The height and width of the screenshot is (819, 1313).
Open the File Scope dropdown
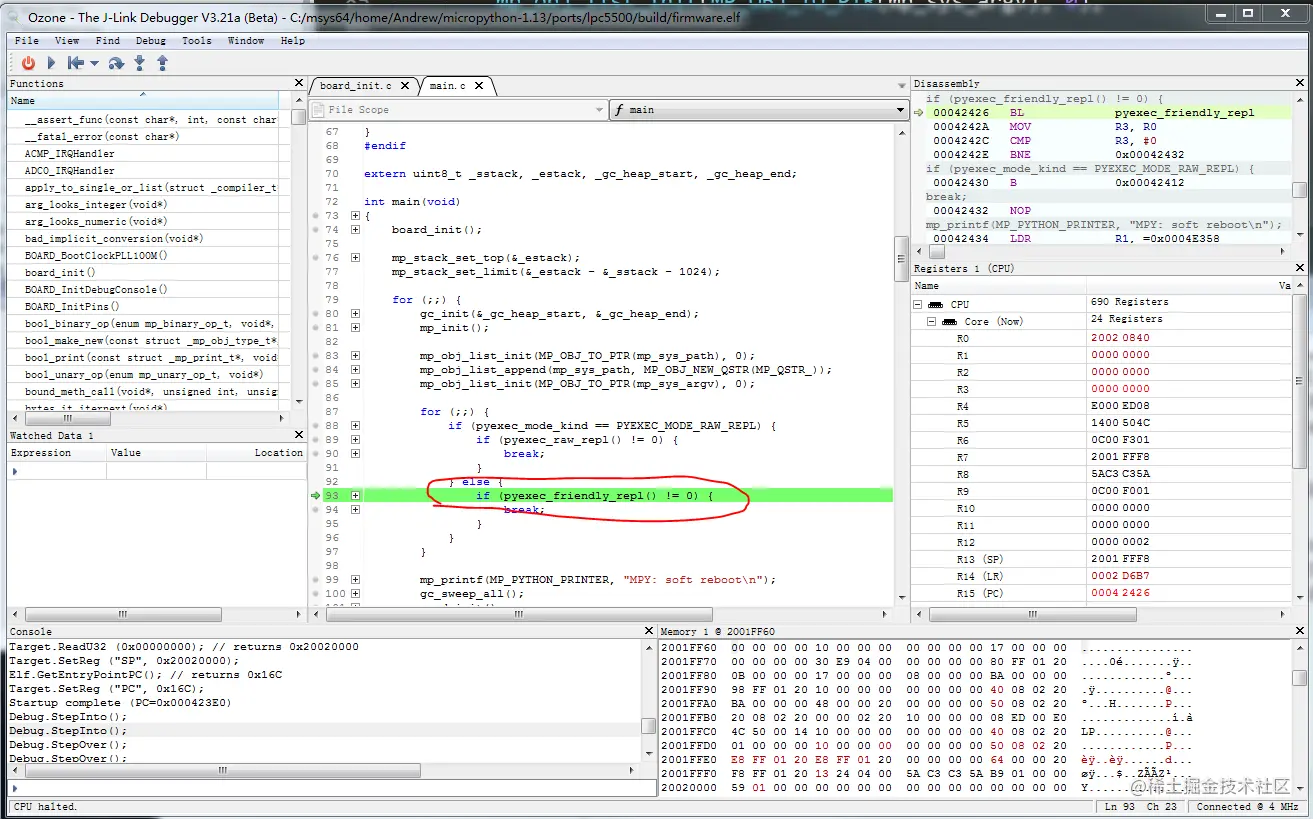pyautogui.click(x=599, y=109)
